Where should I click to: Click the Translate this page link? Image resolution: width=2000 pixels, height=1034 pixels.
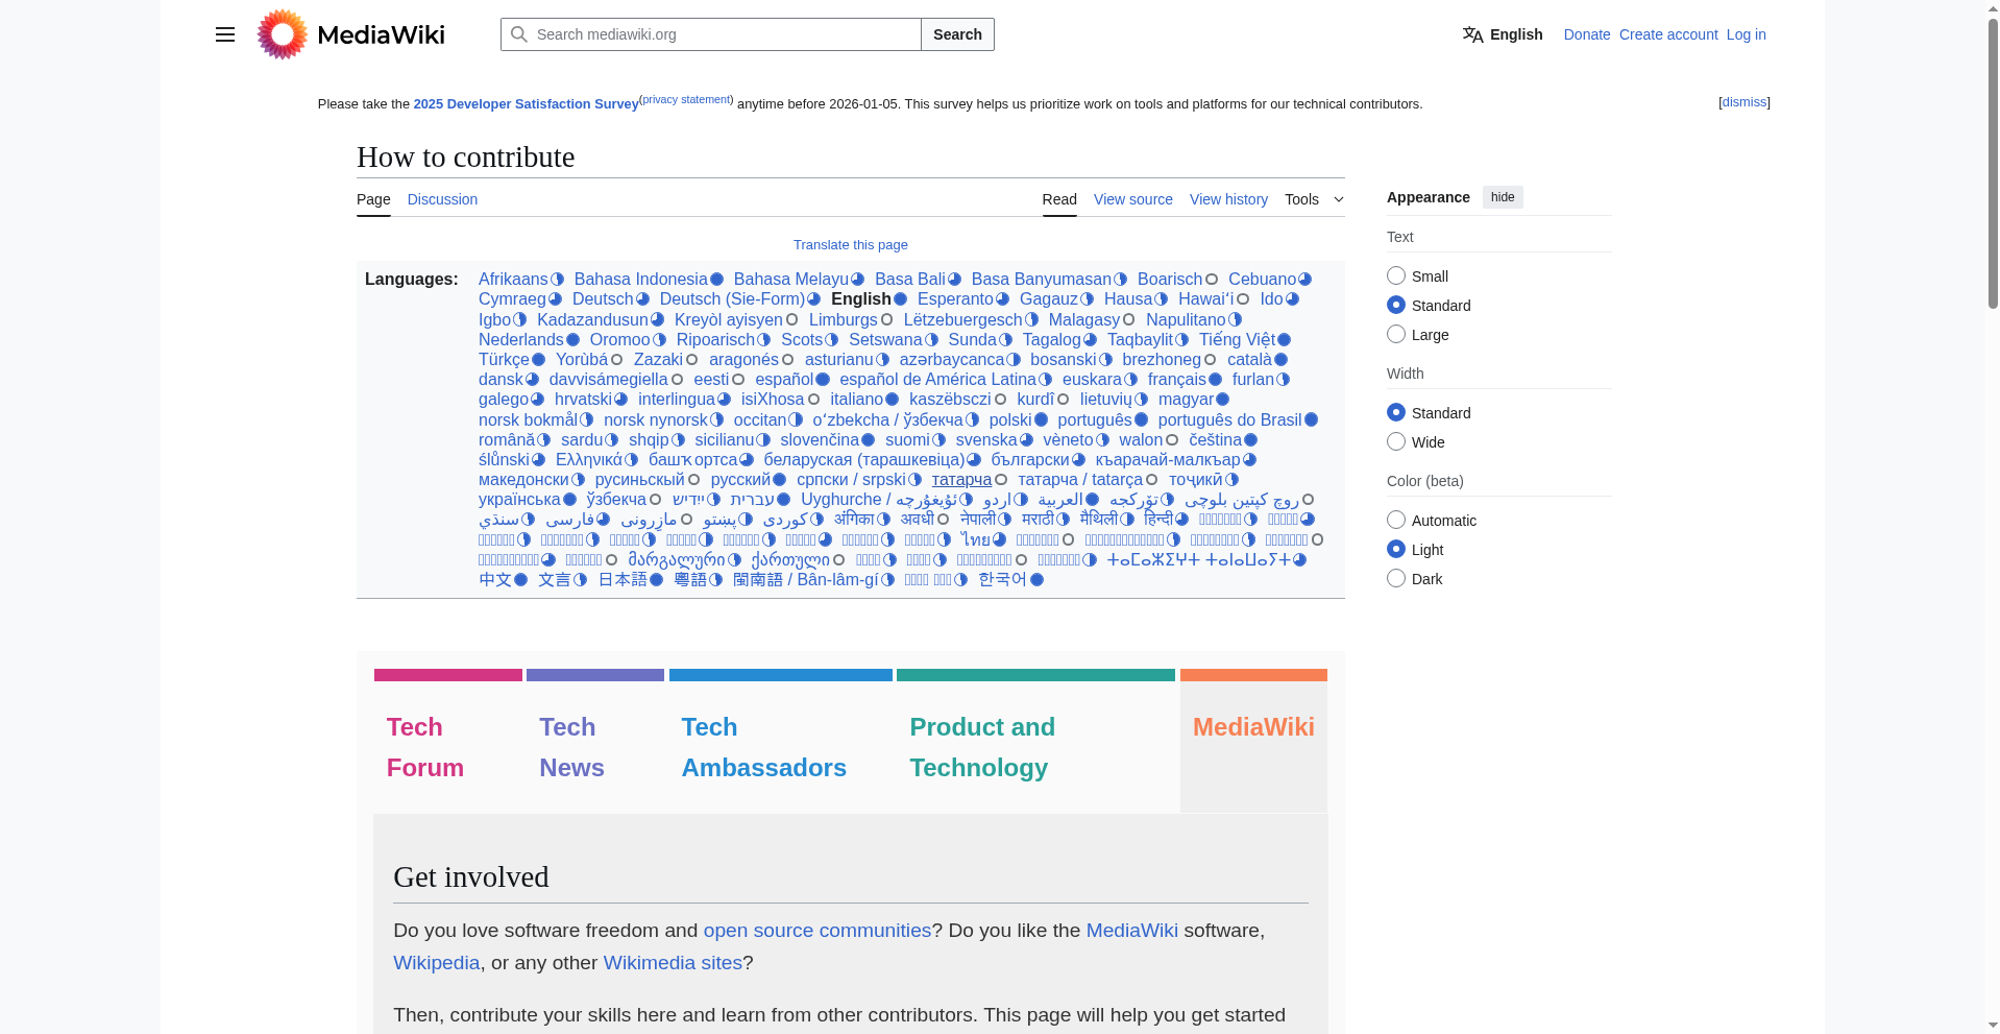tap(850, 245)
